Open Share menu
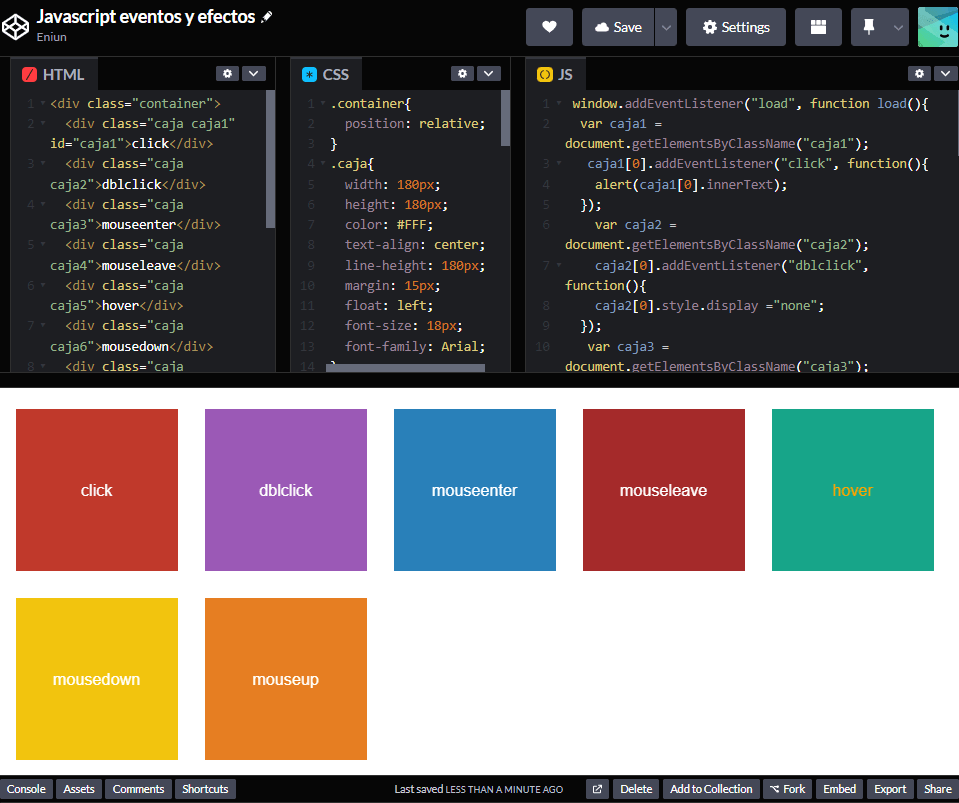 938,789
